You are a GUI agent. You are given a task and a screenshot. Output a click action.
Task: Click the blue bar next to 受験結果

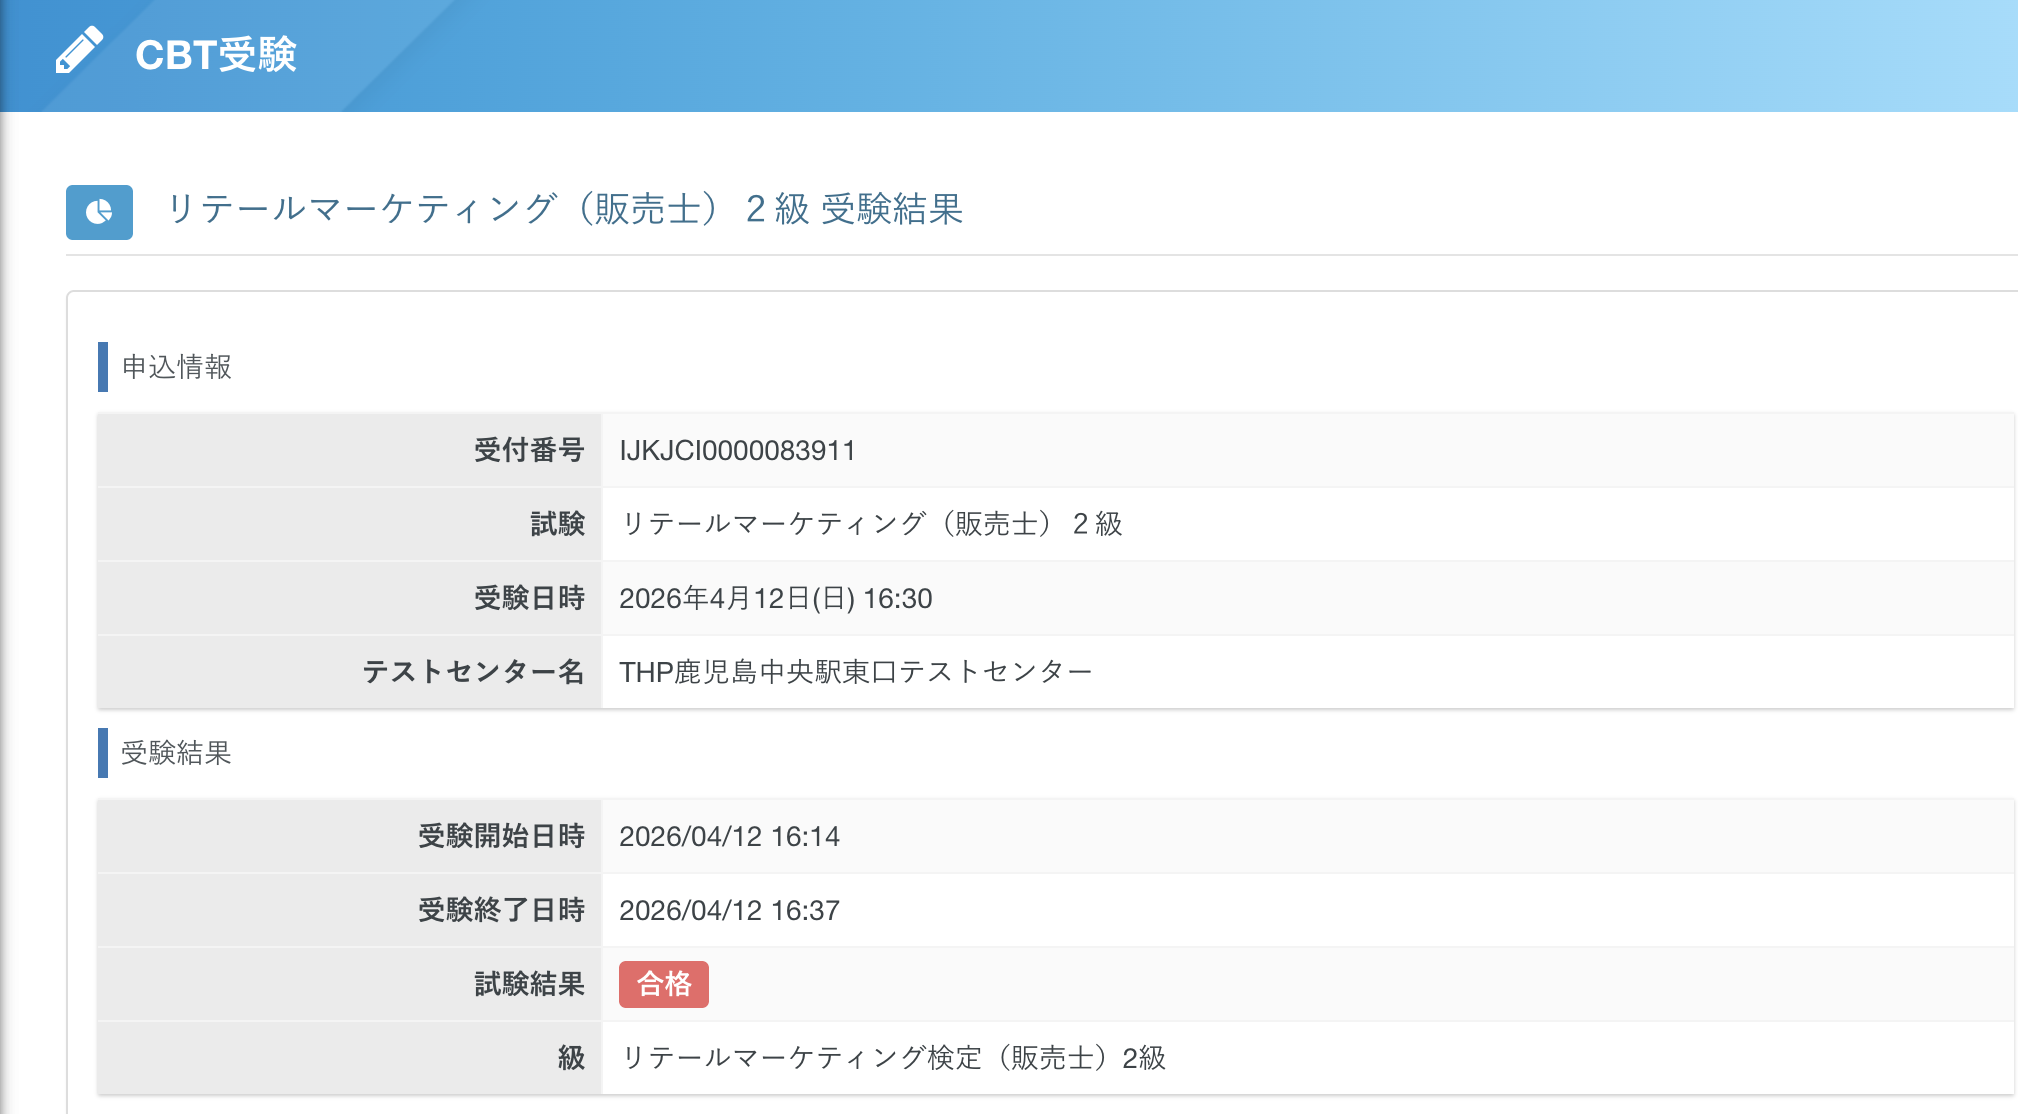(x=101, y=755)
